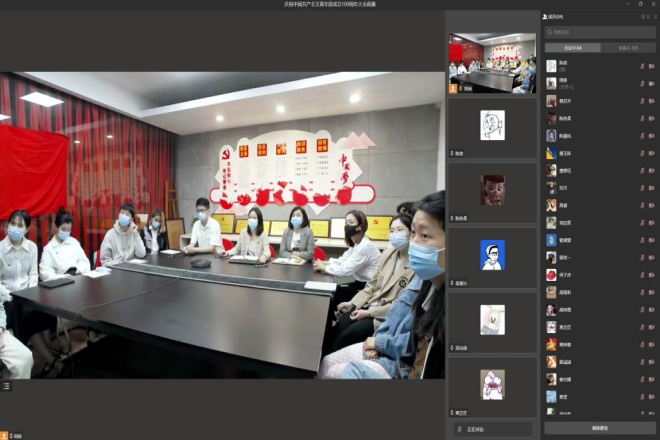This screenshot has height=440, width=660.
Task: Select the conference room video thumbnail
Action: pos(492,63)
